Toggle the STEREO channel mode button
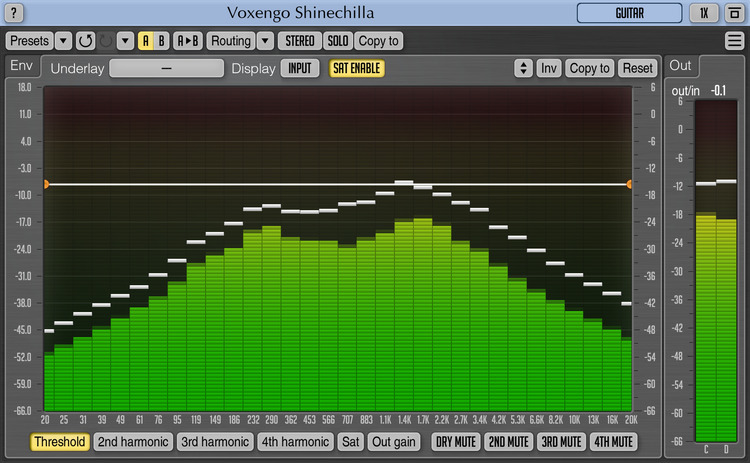The image size is (750, 463). pos(300,41)
